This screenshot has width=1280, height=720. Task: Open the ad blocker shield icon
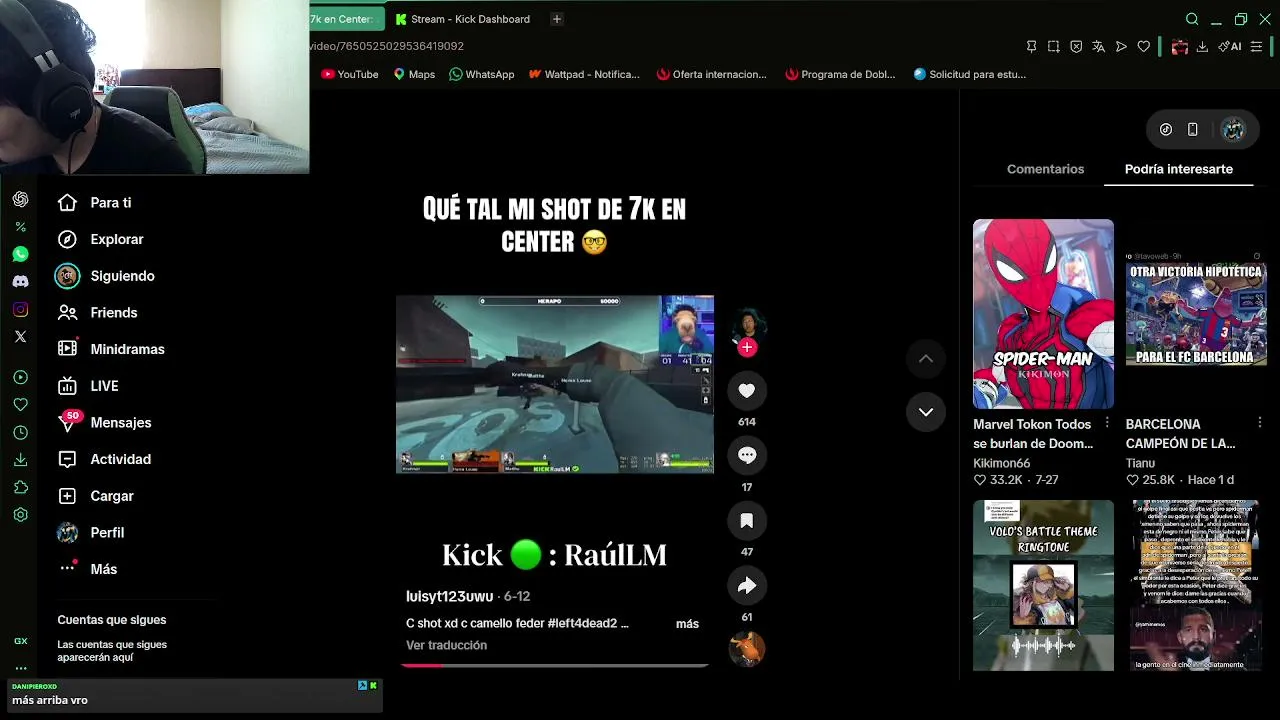[1076, 46]
